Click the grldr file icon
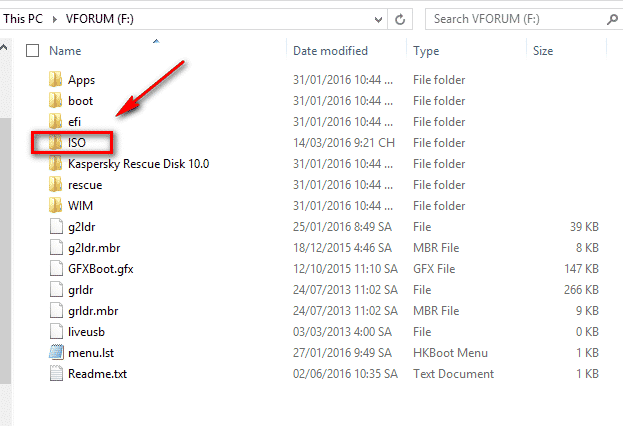The height and width of the screenshot is (426, 623). (x=56, y=290)
